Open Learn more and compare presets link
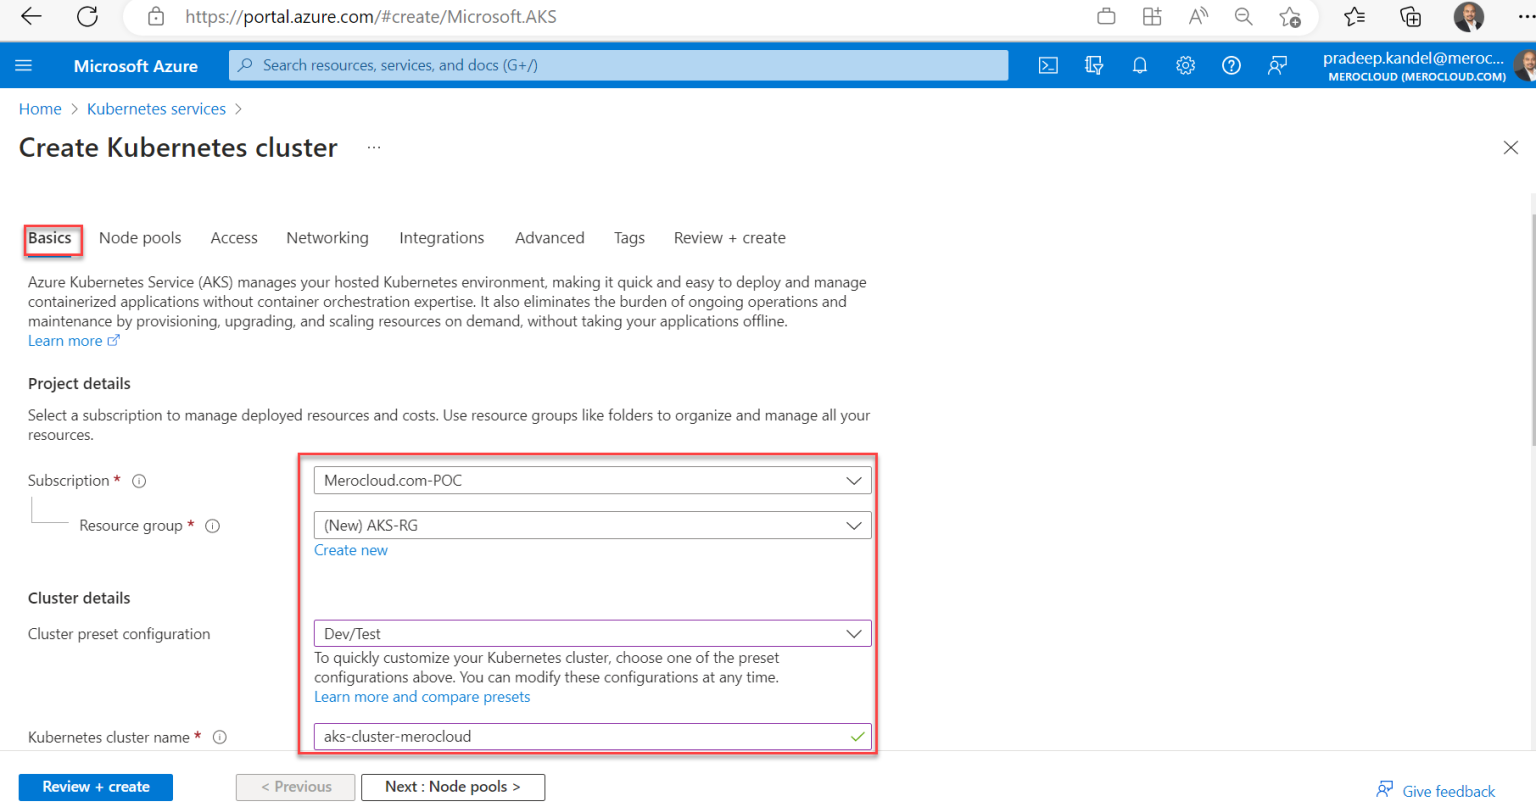 coord(422,696)
